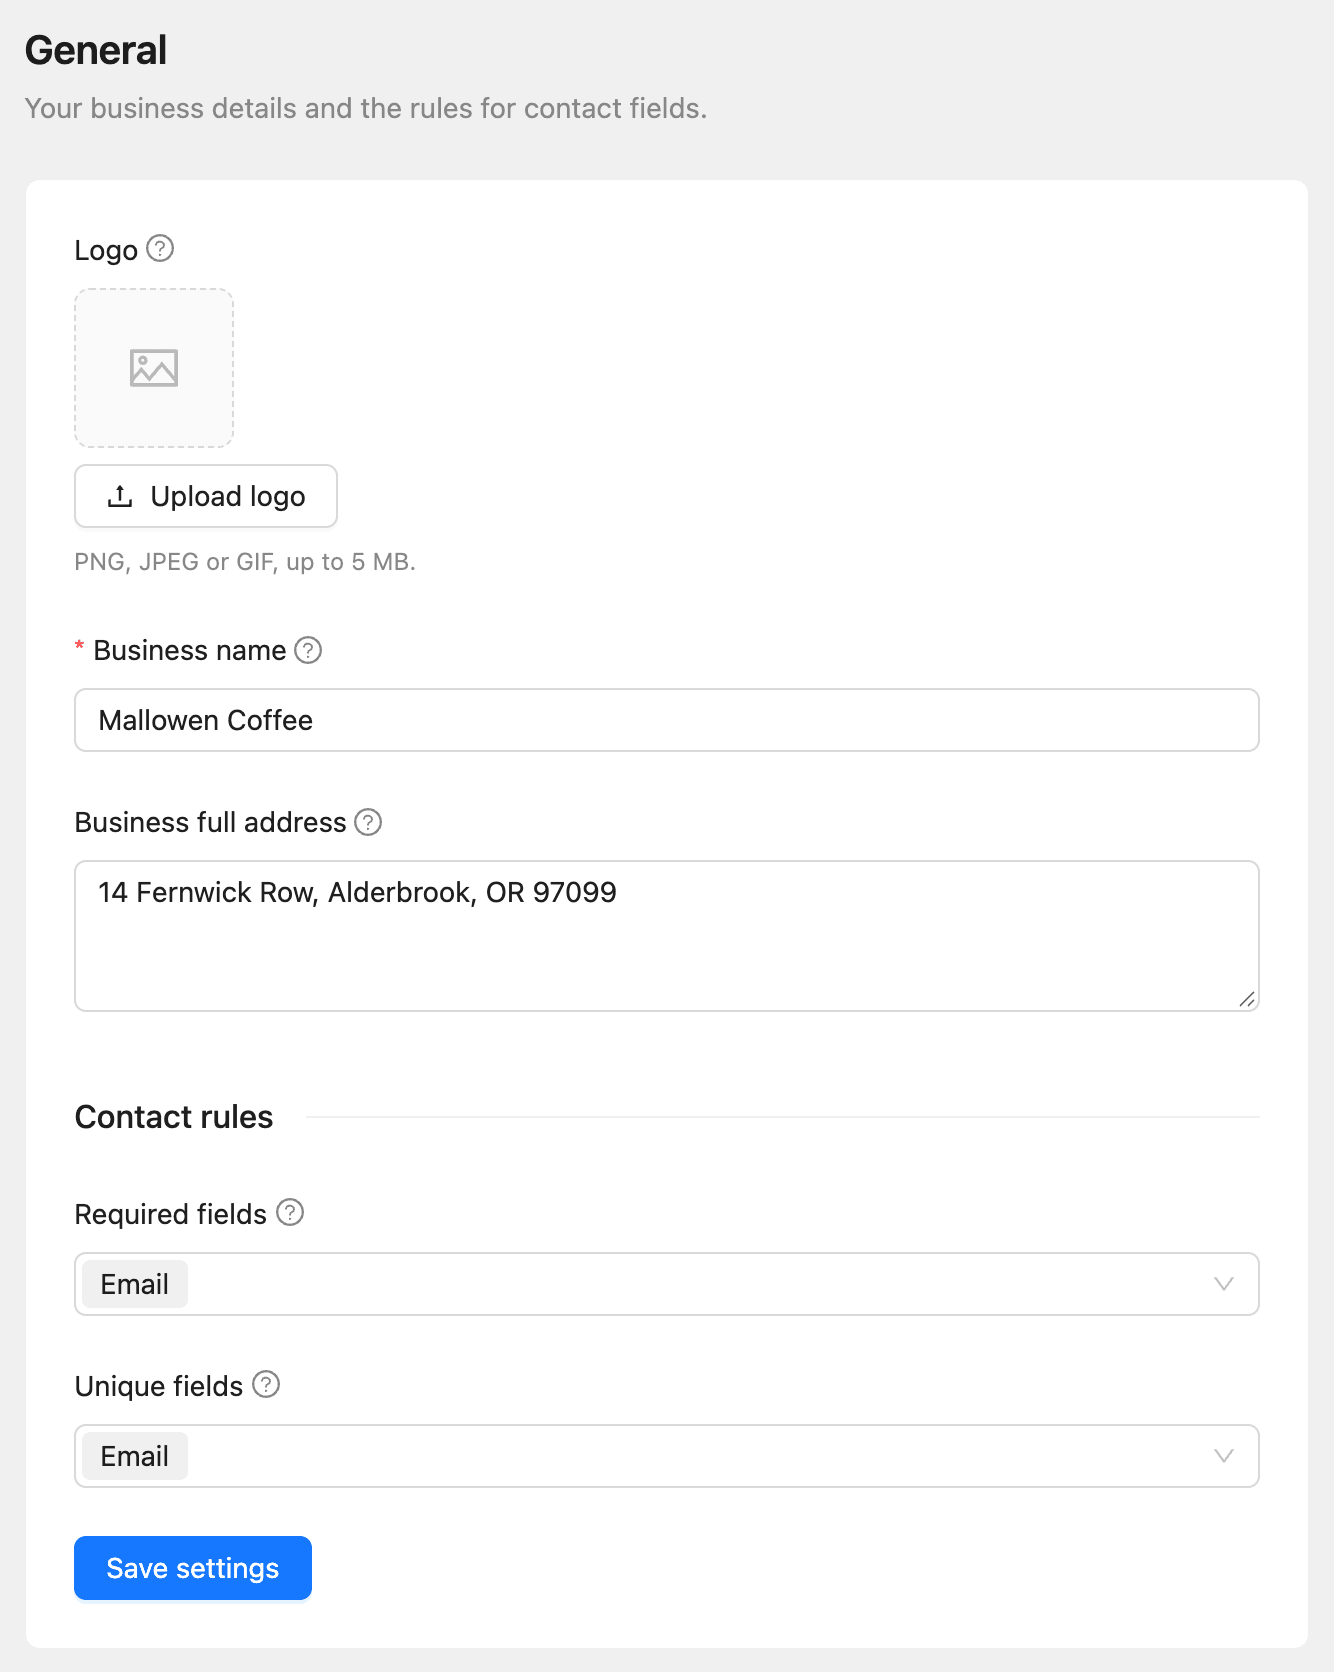The height and width of the screenshot is (1672, 1334).
Task: Open the Unique fields dropdown arrow
Action: pyautogui.click(x=1224, y=1456)
